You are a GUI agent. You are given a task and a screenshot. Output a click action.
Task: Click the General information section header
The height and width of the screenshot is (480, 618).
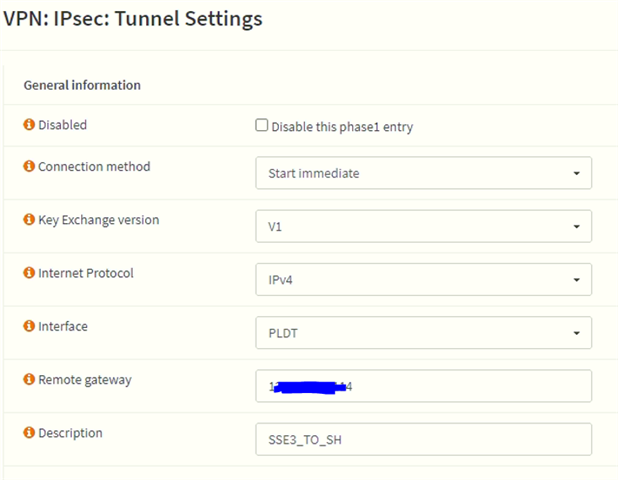coord(82,85)
